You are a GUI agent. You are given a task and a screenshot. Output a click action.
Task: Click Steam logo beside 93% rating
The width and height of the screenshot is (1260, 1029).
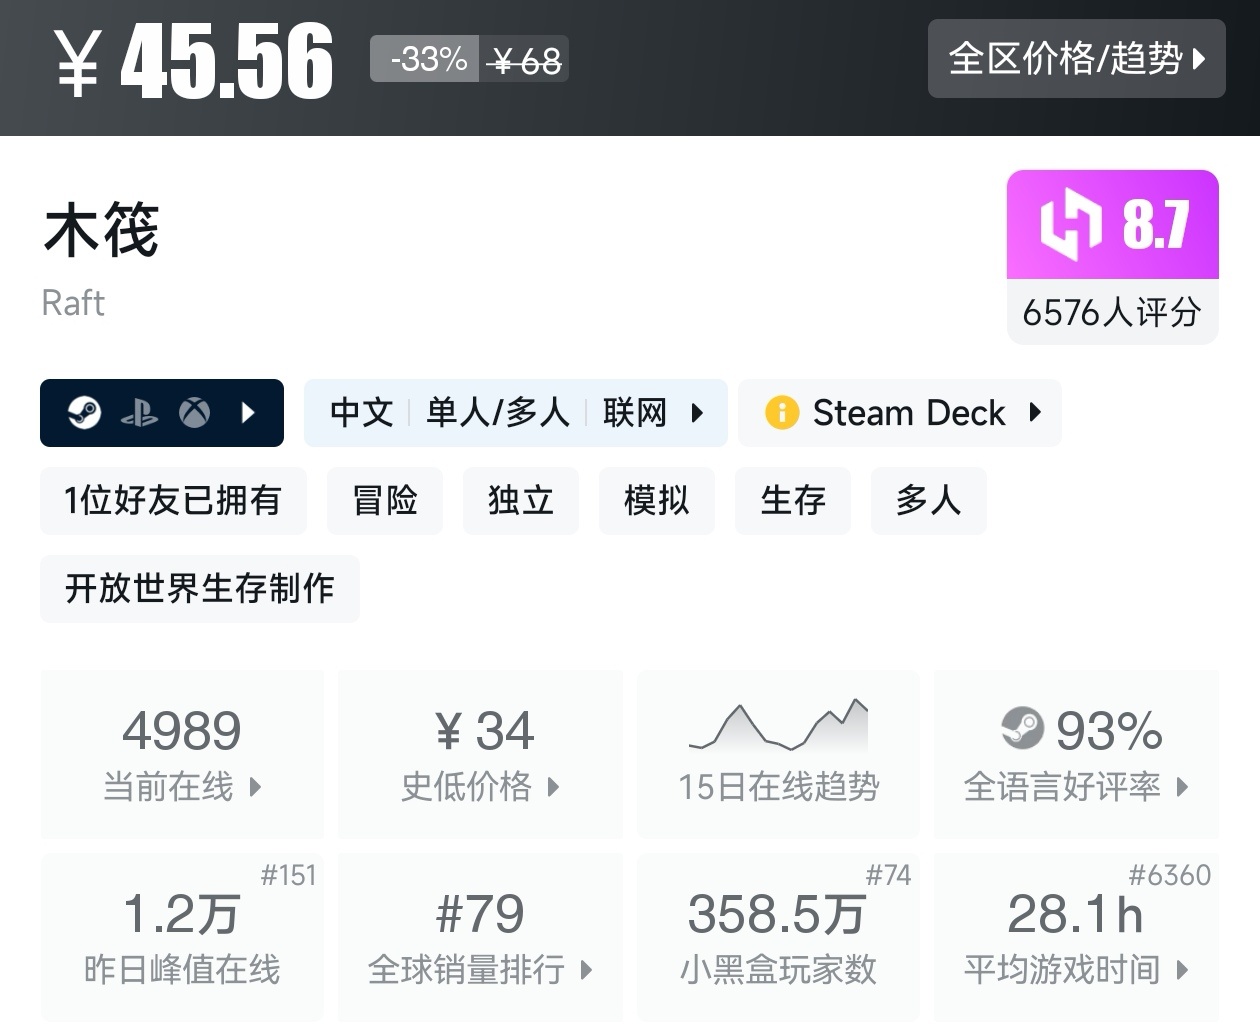click(x=1022, y=728)
